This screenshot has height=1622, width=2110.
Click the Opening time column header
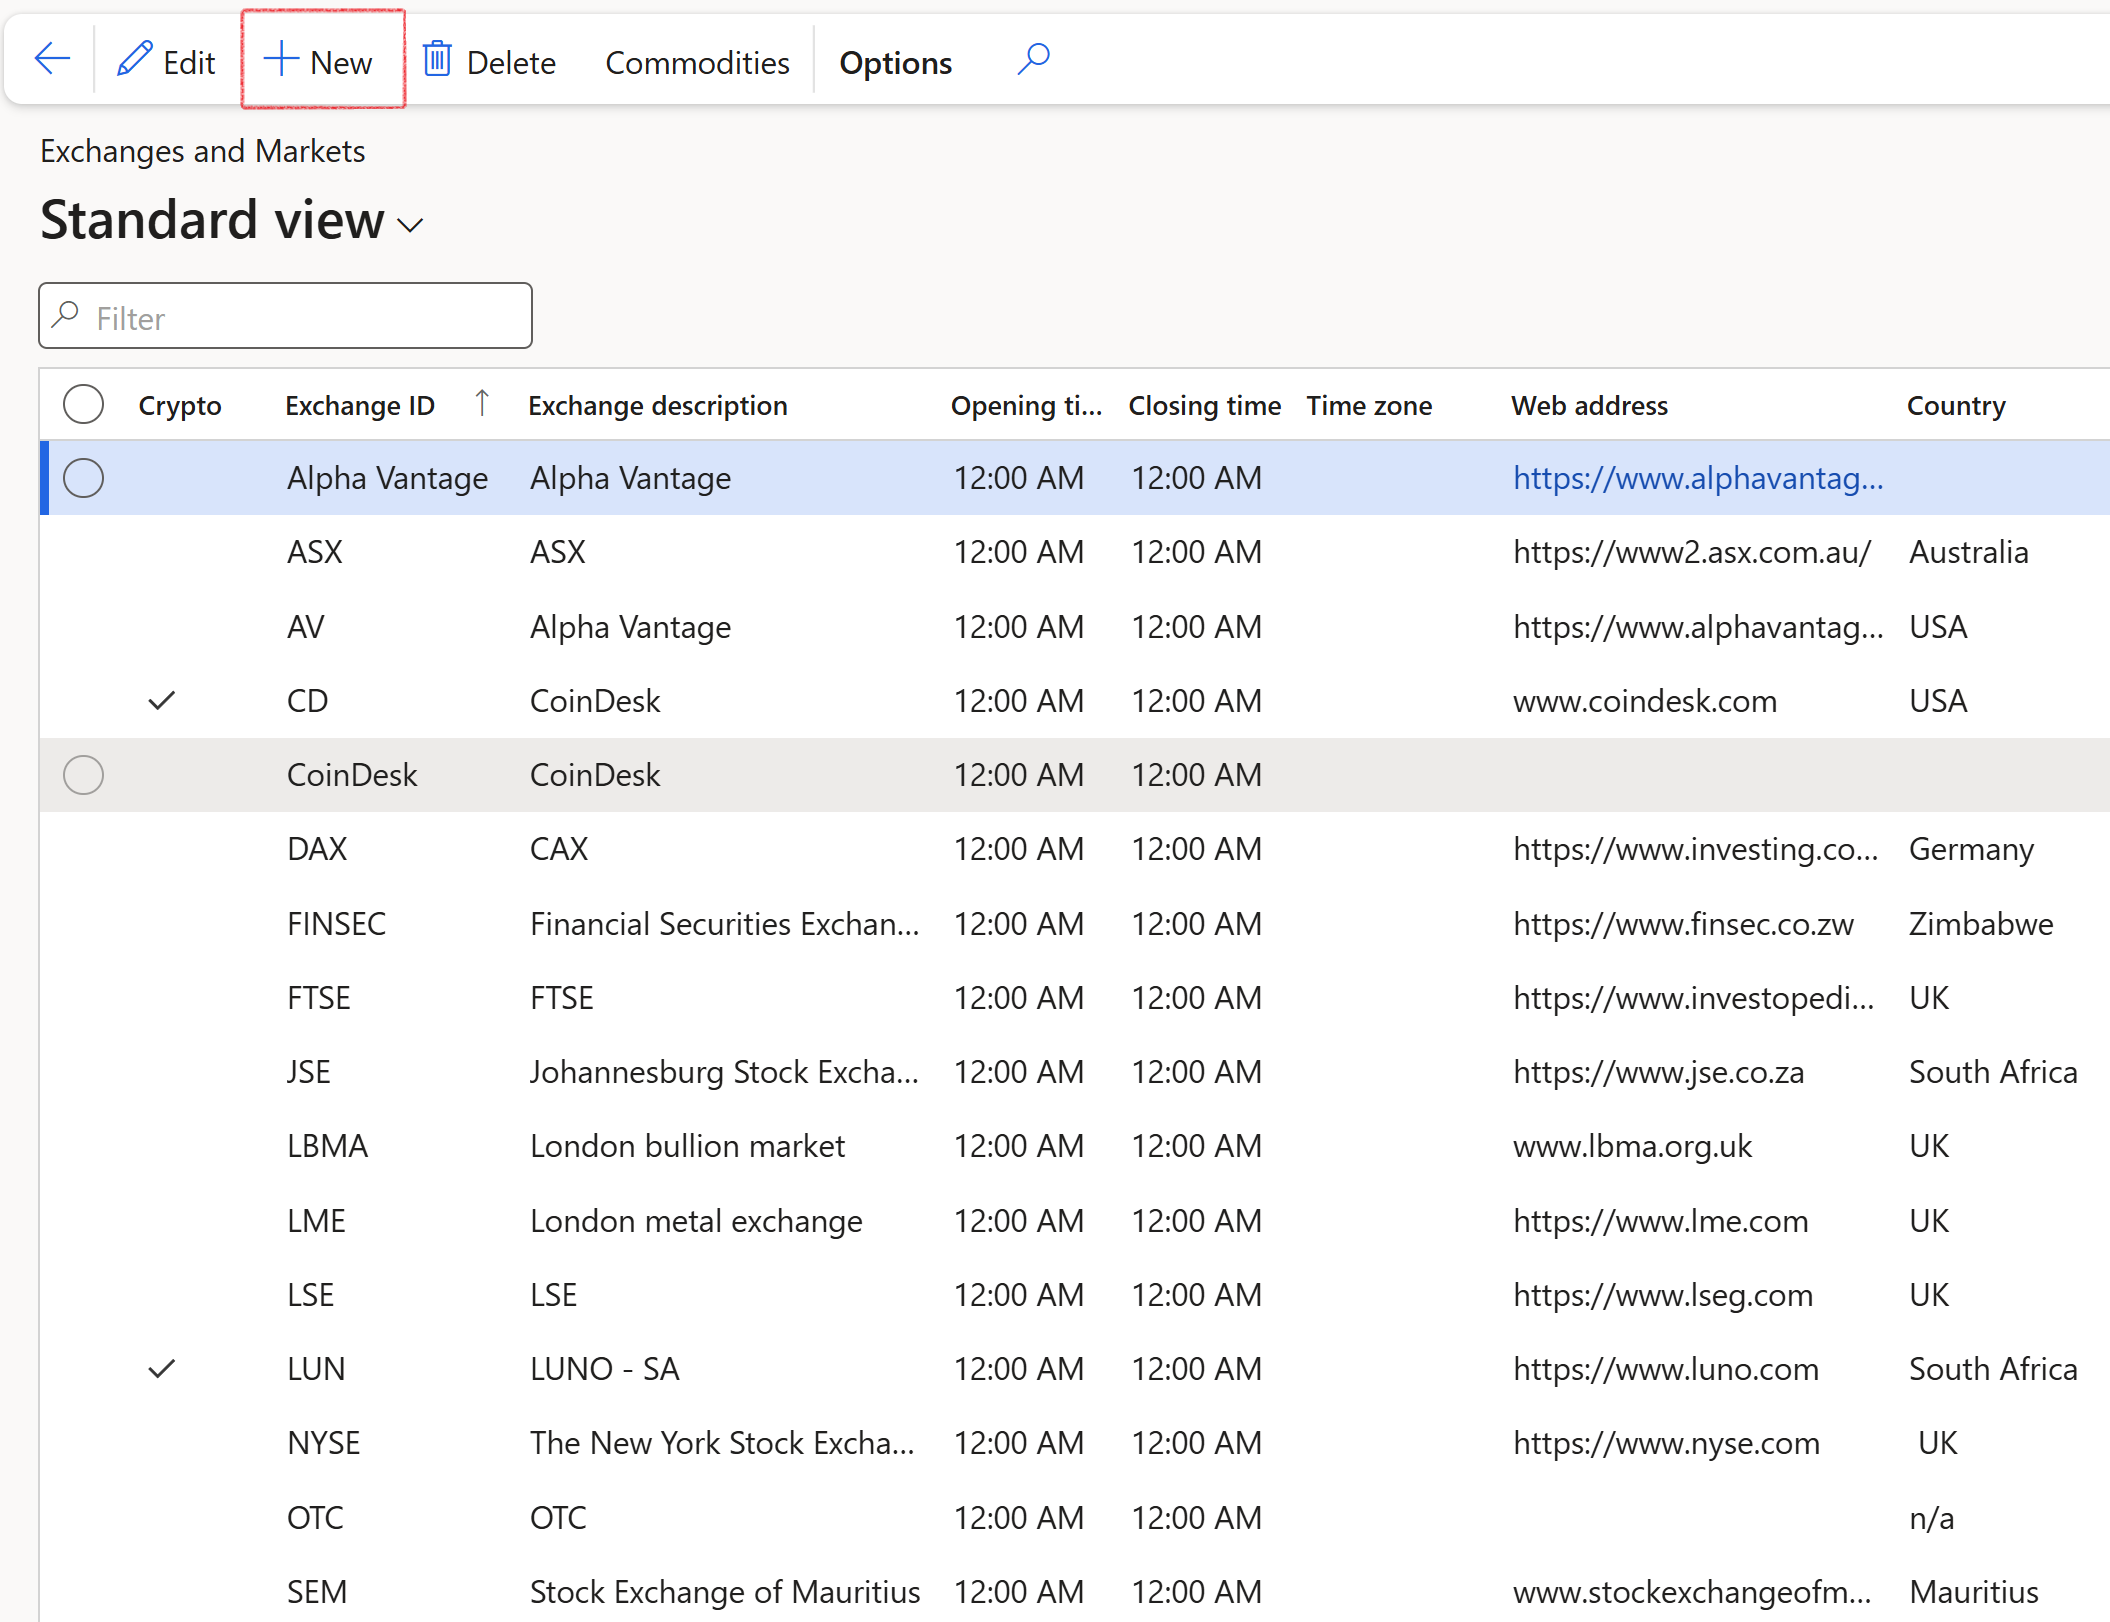click(1026, 405)
